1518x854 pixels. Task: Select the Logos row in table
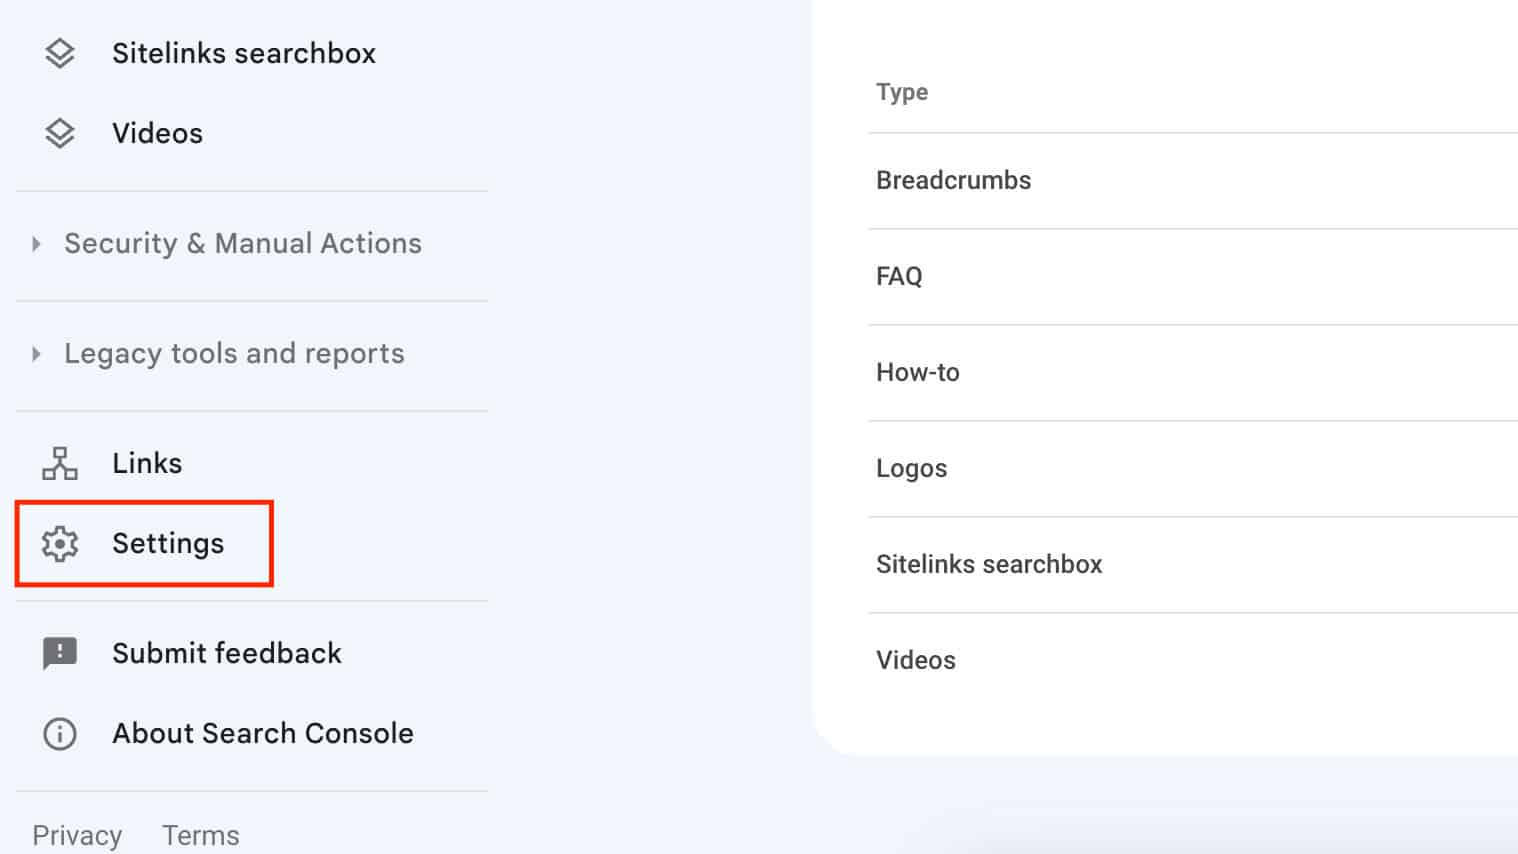point(1193,469)
